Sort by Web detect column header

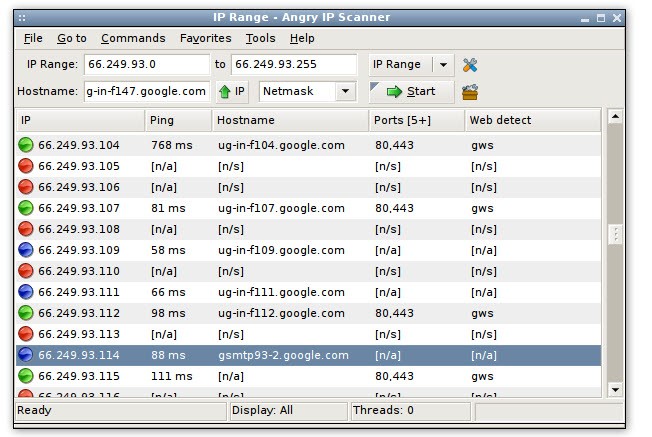point(533,121)
